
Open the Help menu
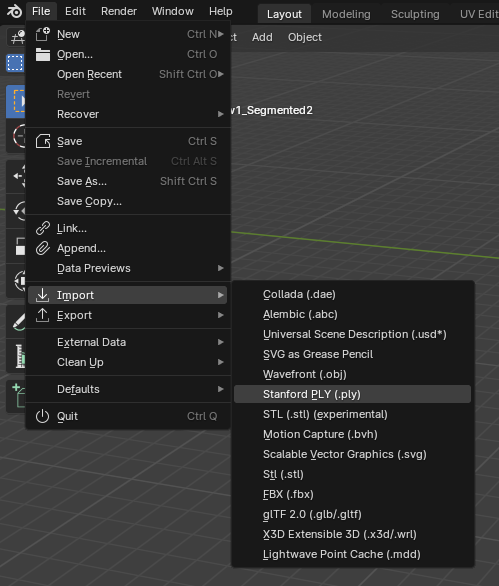coord(221,11)
